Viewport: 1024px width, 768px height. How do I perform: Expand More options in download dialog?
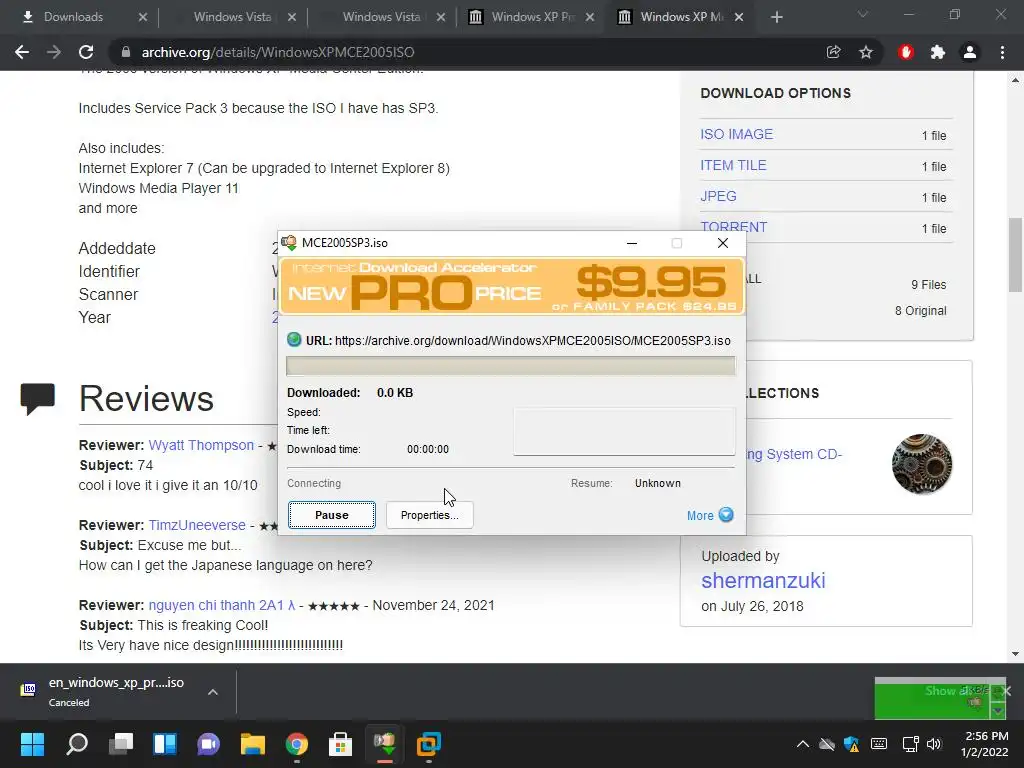(x=710, y=515)
